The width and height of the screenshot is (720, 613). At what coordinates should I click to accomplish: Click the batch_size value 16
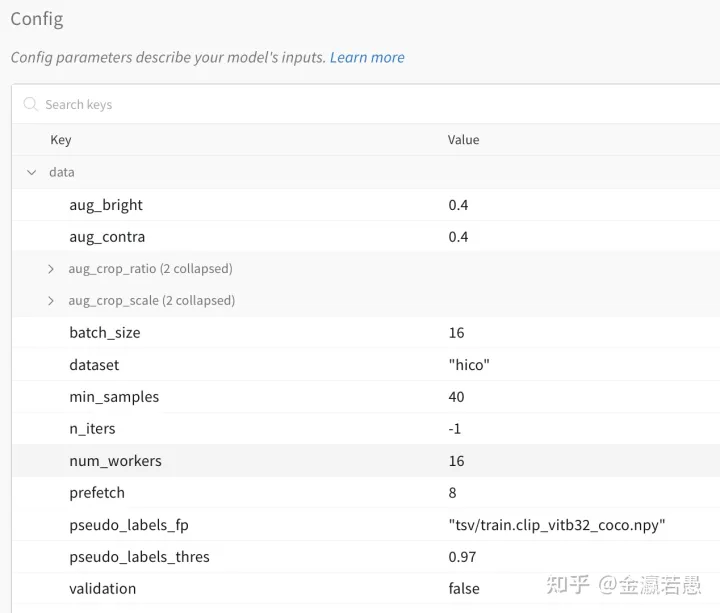click(456, 332)
